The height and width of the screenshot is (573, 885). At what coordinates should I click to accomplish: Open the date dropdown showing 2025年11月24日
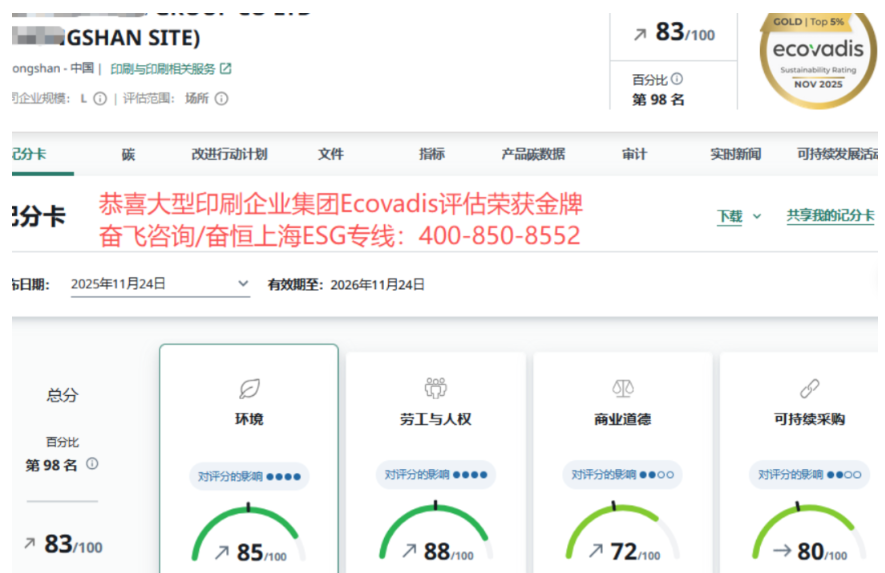[160, 284]
